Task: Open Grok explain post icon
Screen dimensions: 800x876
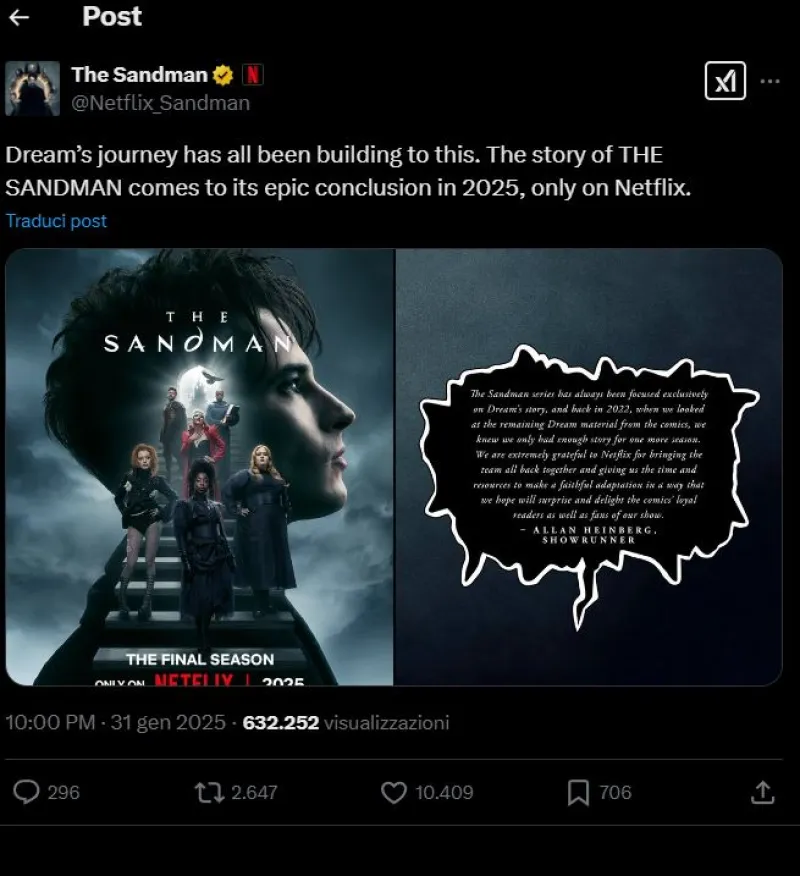Action: tap(725, 81)
